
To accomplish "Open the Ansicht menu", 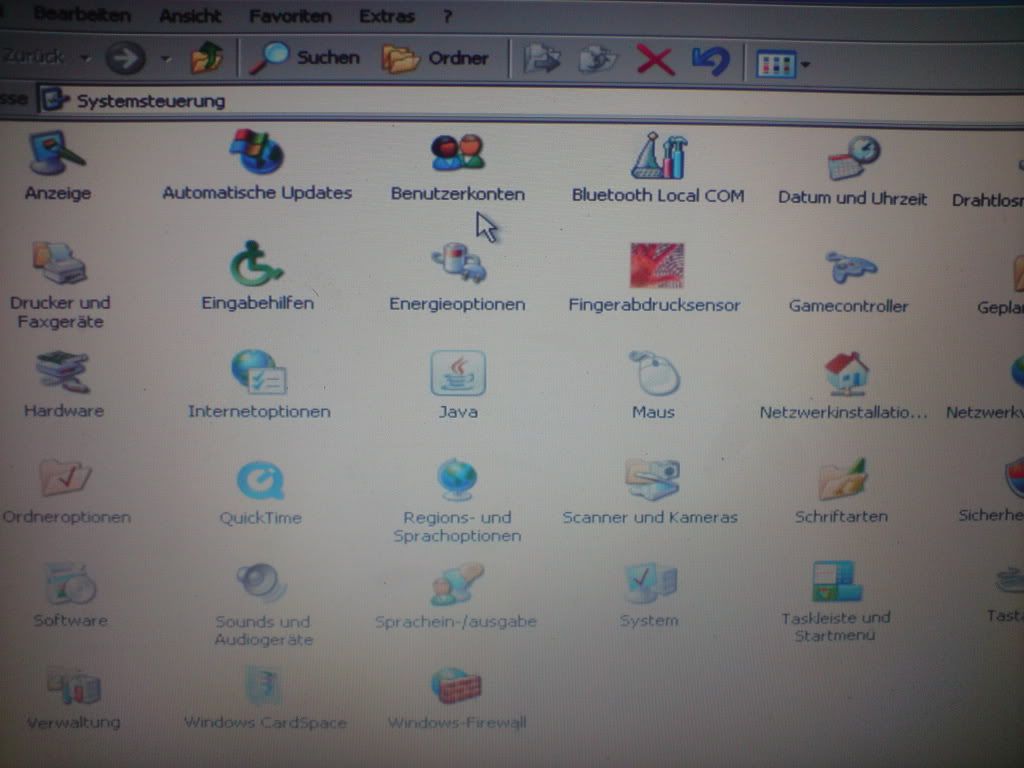I will tap(190, 16).
